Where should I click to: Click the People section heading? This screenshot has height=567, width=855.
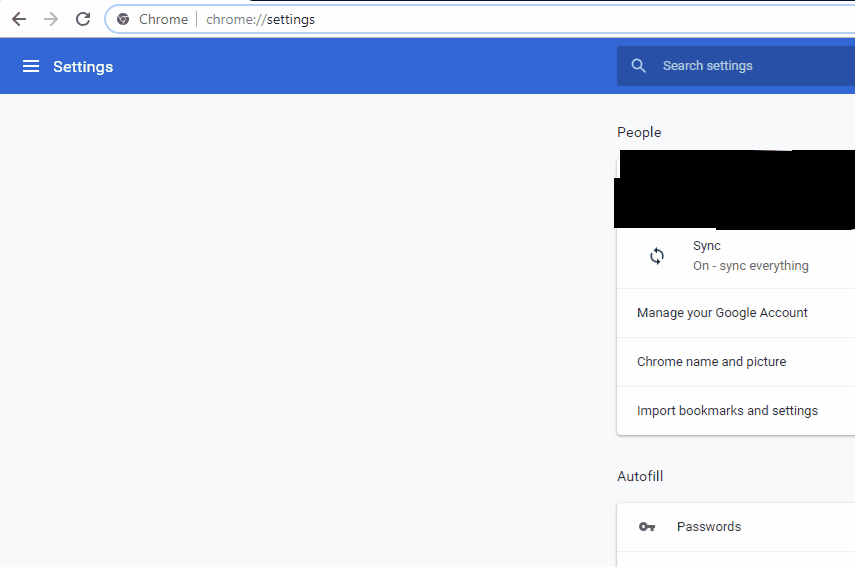[639, 132]
